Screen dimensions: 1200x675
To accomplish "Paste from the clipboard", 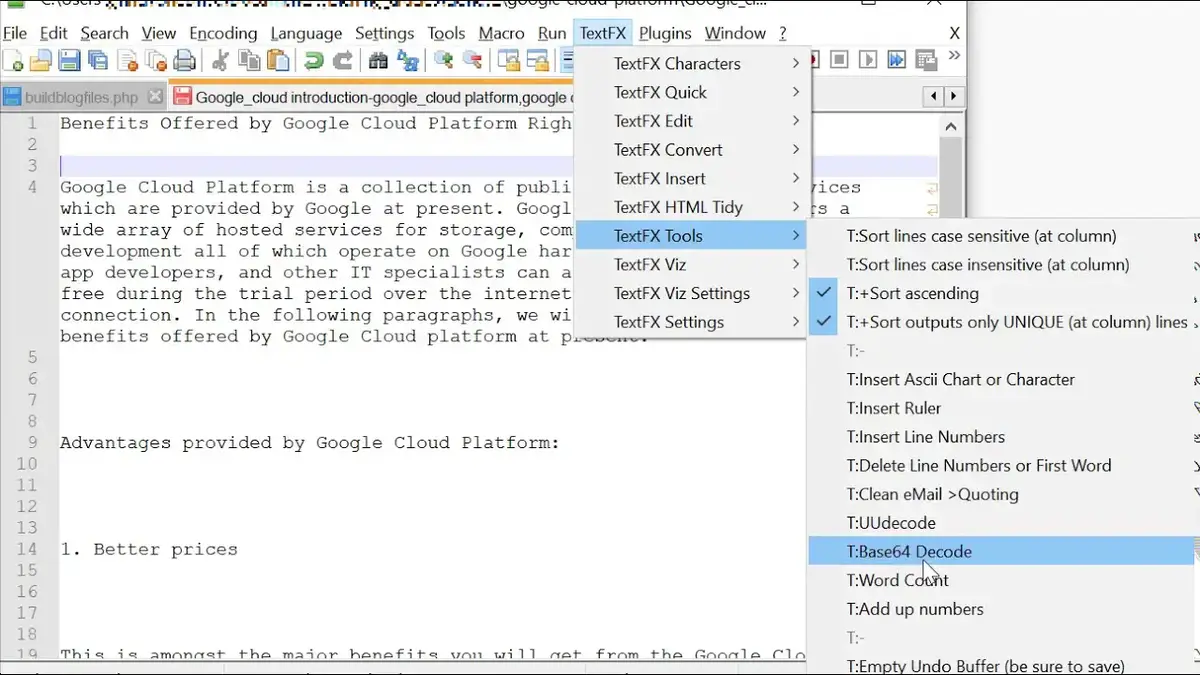I will tap(277, 62).
